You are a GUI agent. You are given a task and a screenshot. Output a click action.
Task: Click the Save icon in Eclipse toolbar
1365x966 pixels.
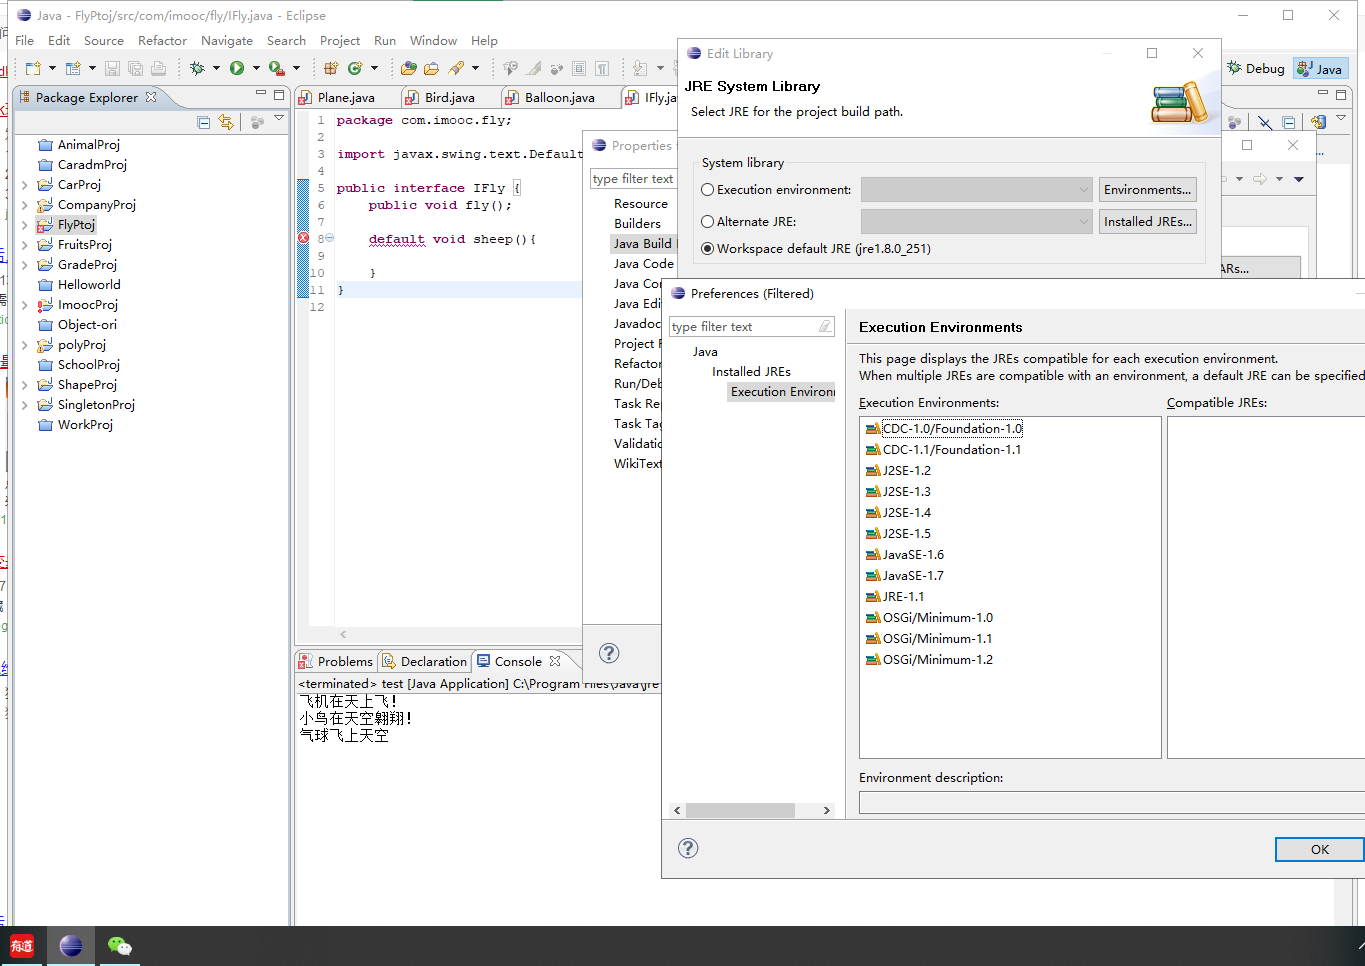[x=112, y=68]
